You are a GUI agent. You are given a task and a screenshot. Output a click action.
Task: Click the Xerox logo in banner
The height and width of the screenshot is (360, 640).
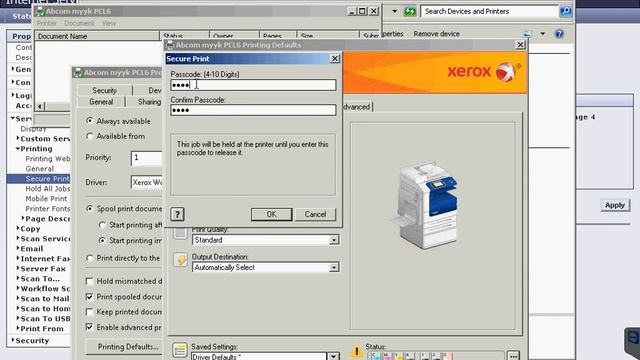coord(484,72)
